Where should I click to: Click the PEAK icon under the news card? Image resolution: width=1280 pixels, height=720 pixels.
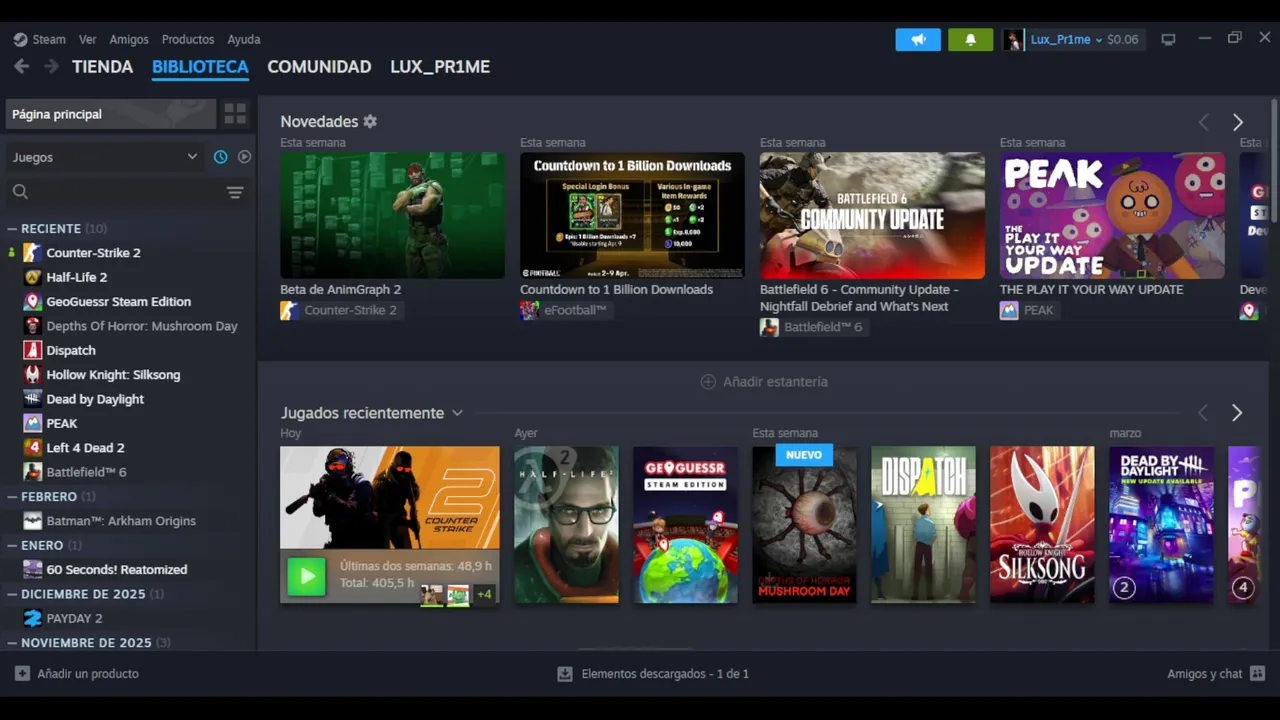pos(1009,310)
